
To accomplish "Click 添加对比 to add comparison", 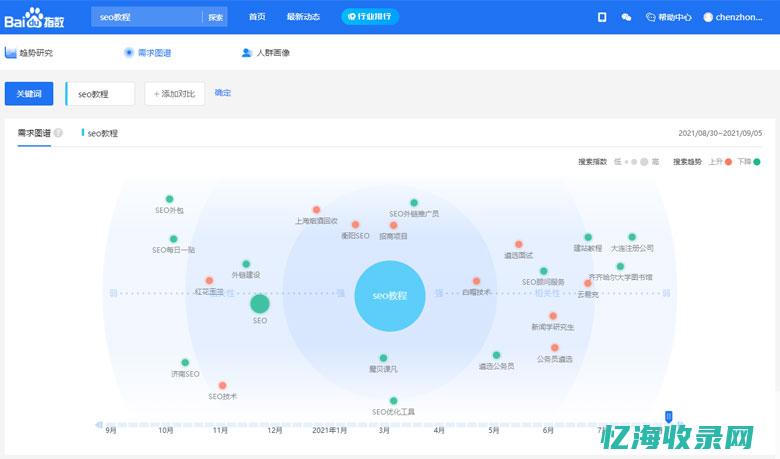I will coord(175,93).
